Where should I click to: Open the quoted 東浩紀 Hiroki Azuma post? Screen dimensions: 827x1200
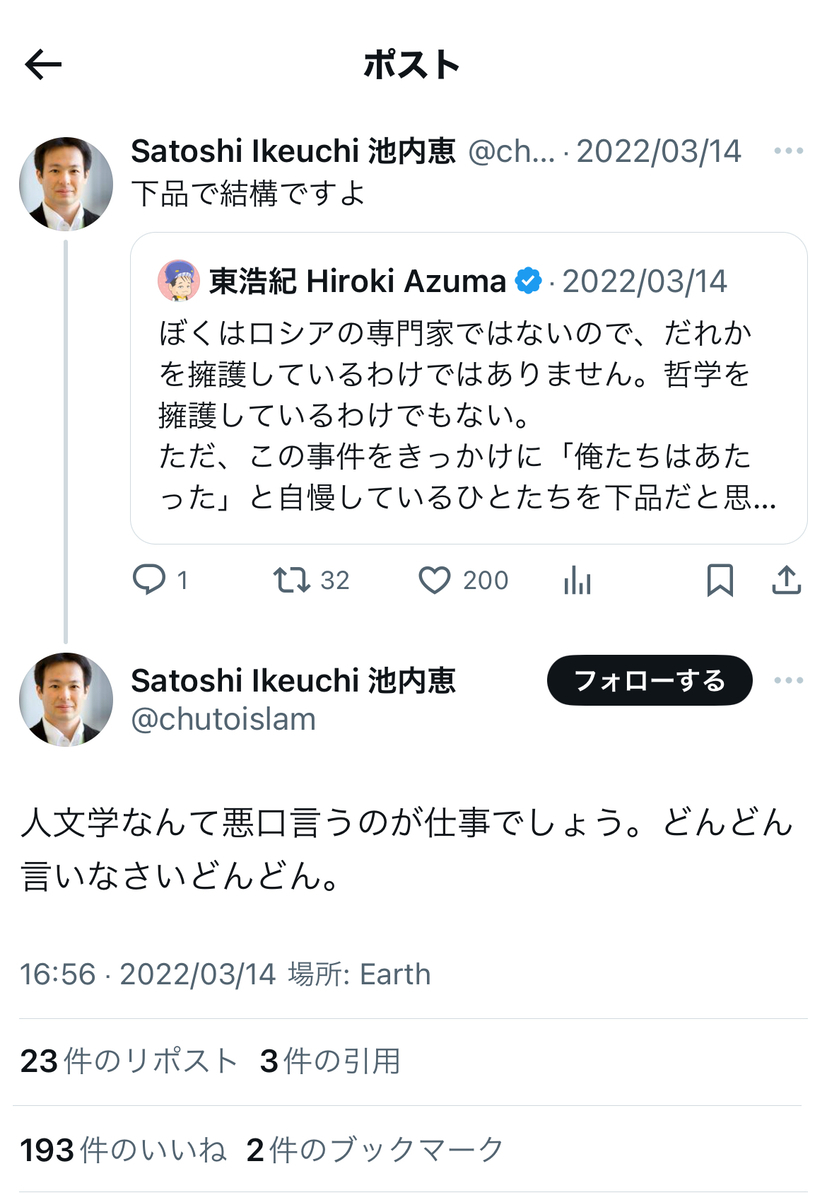click(x=468, y=388)
